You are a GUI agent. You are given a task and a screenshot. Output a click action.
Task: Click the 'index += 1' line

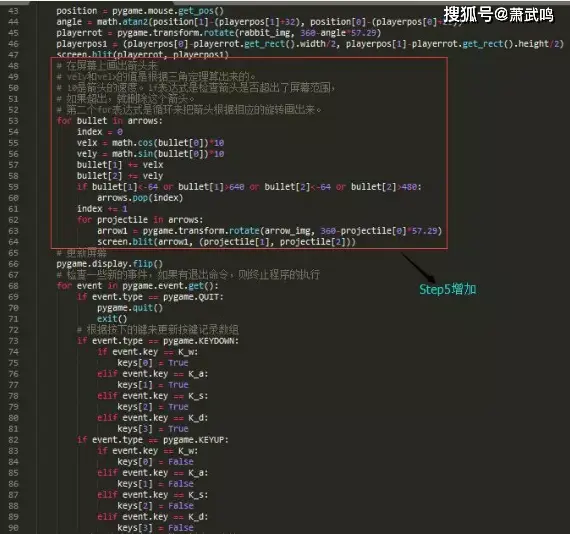coord(102,209)
